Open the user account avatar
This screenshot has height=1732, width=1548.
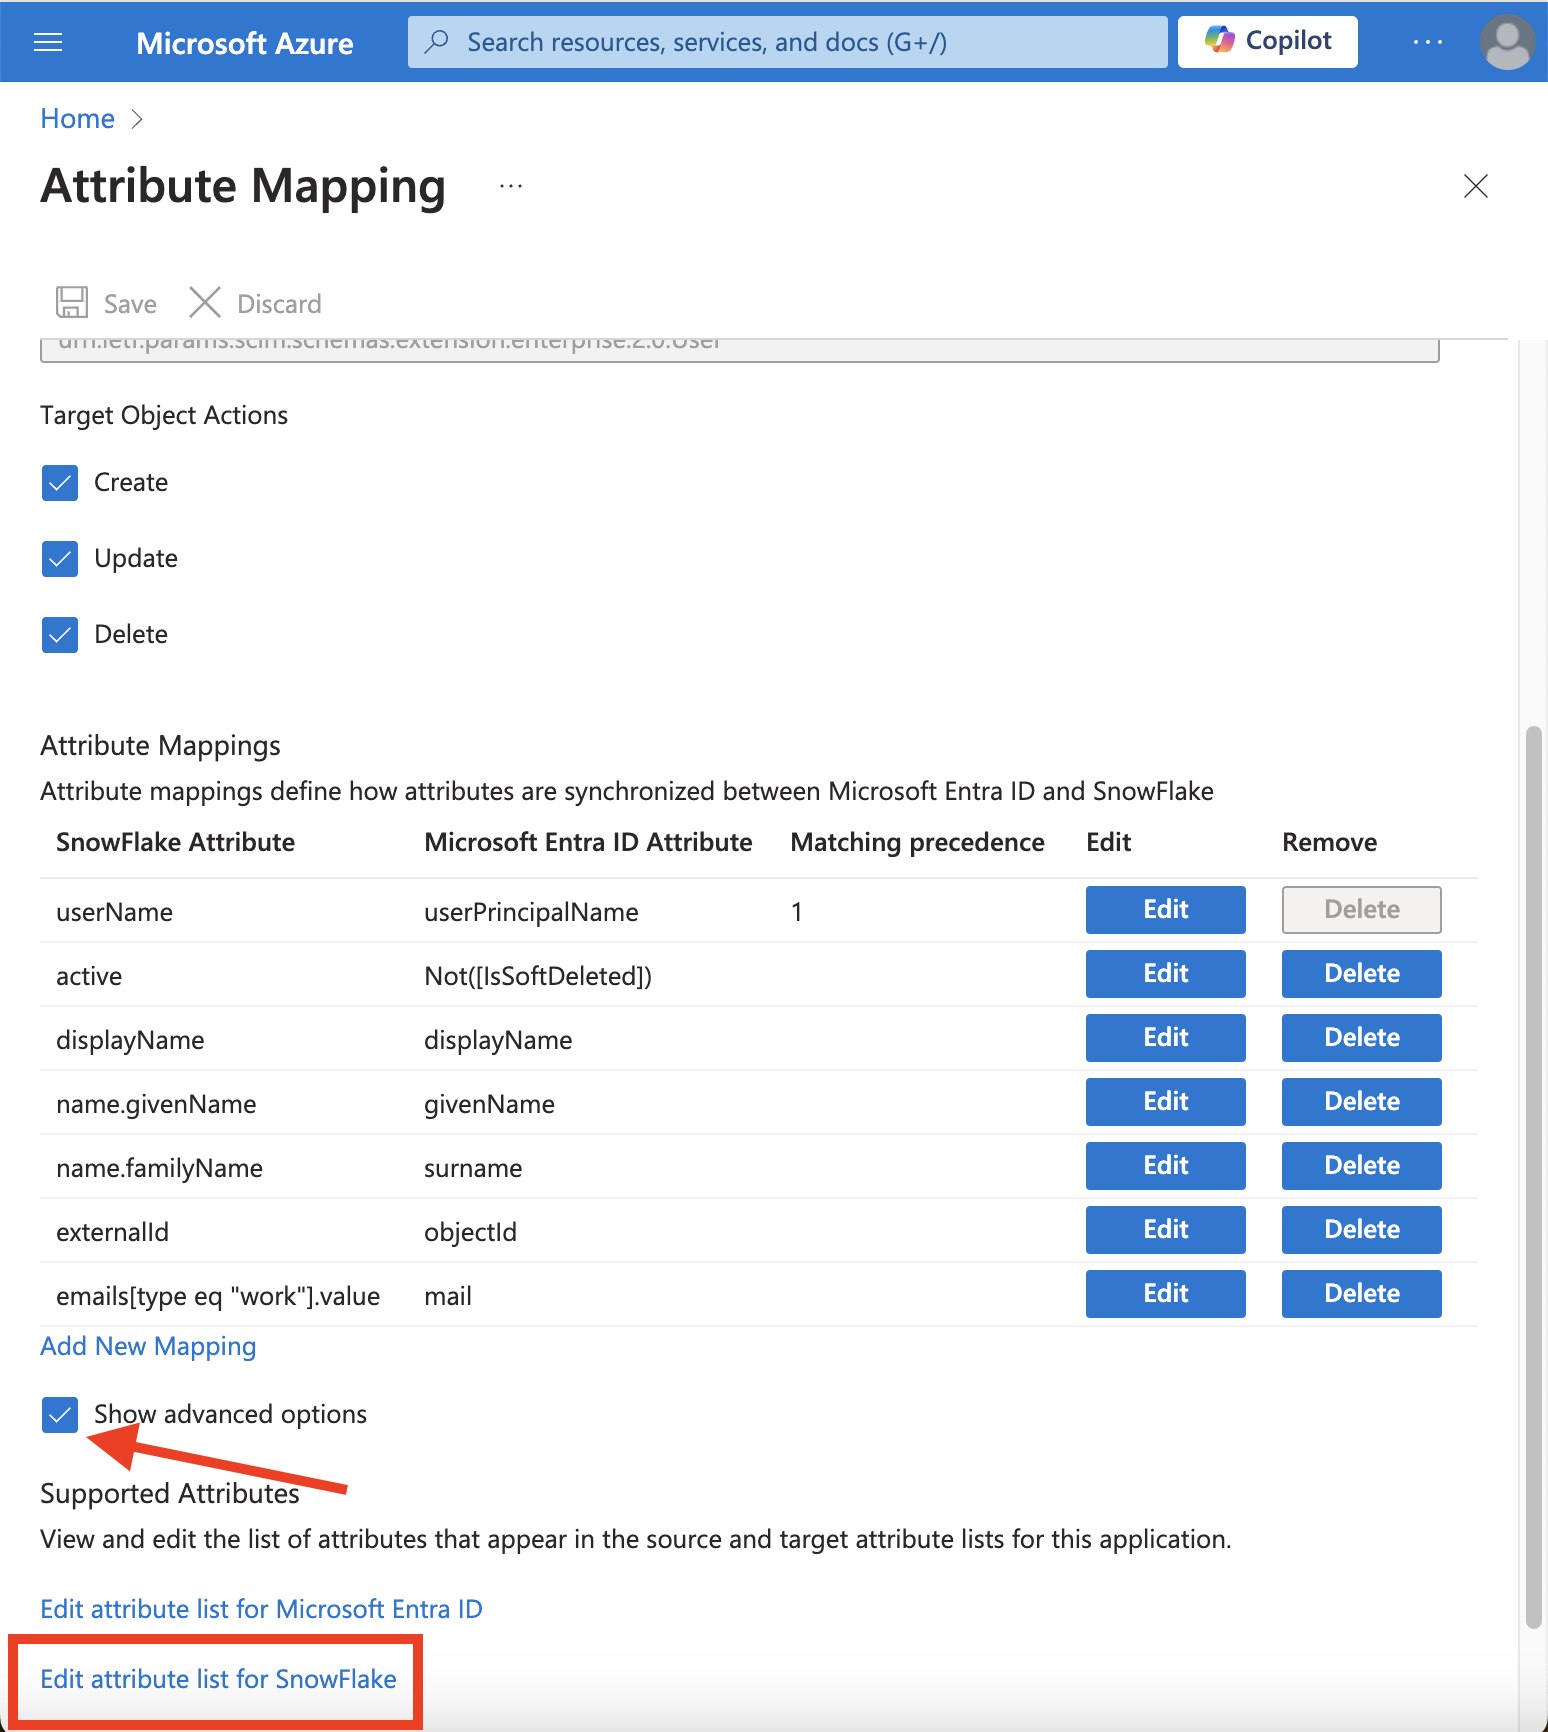coord(1506,42)
